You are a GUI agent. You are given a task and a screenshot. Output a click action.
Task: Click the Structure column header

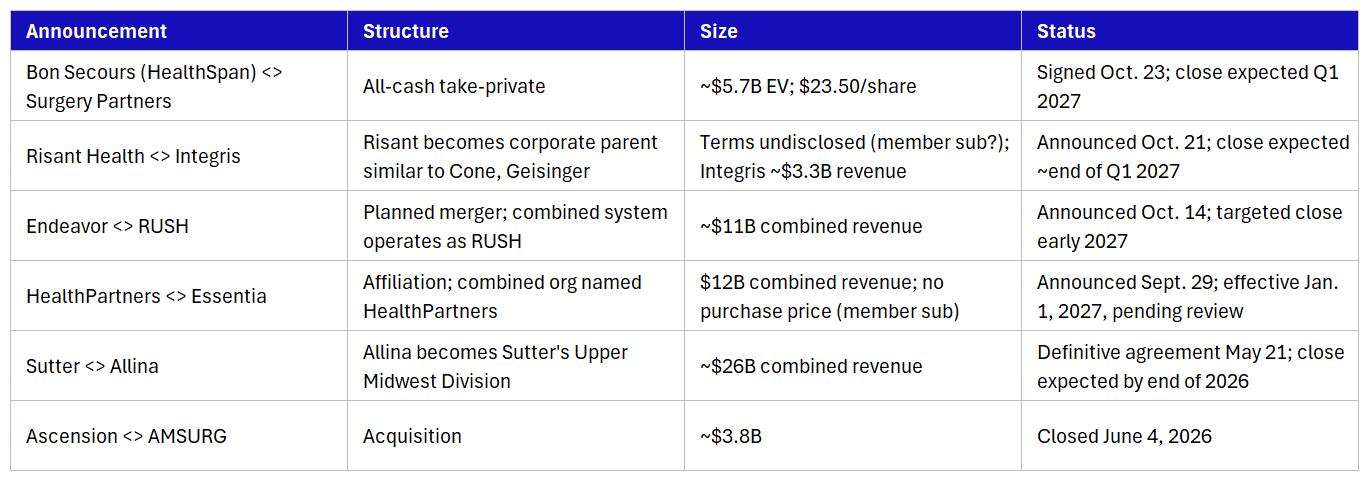coord(516,31)
